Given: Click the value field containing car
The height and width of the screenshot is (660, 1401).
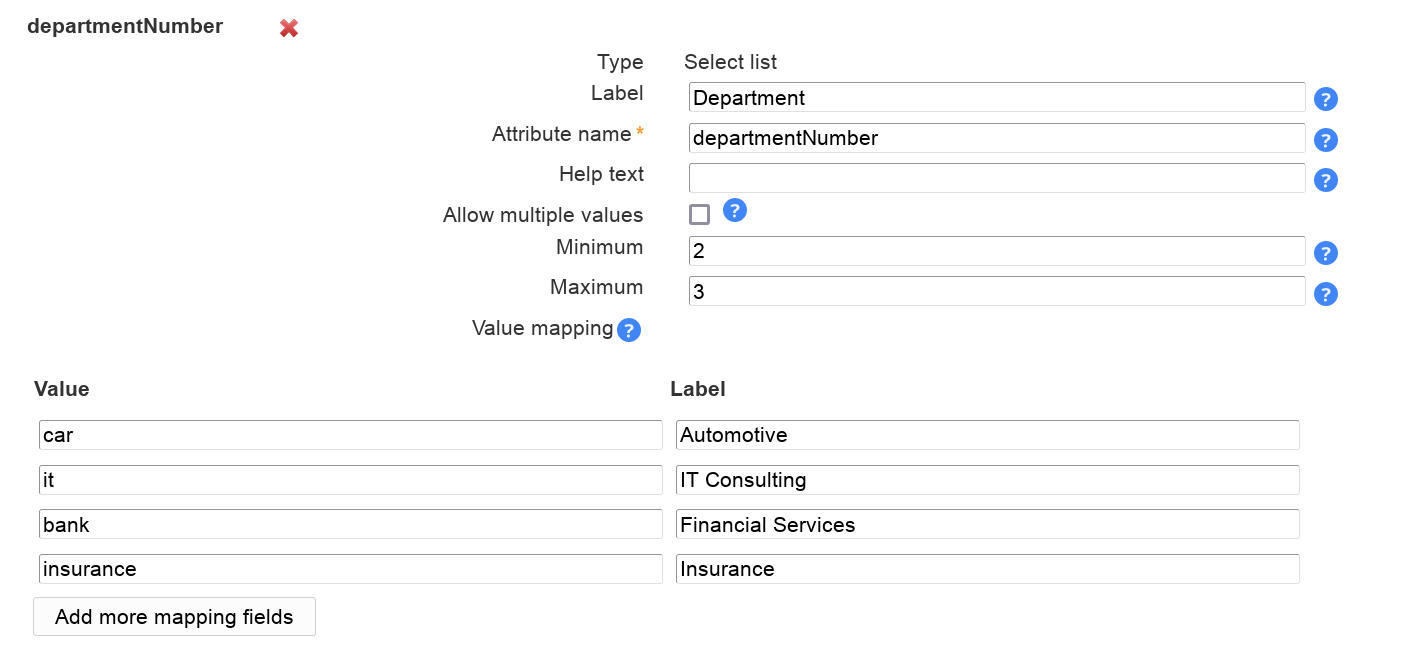Looking at the screenshot, I should coord(350,435).
